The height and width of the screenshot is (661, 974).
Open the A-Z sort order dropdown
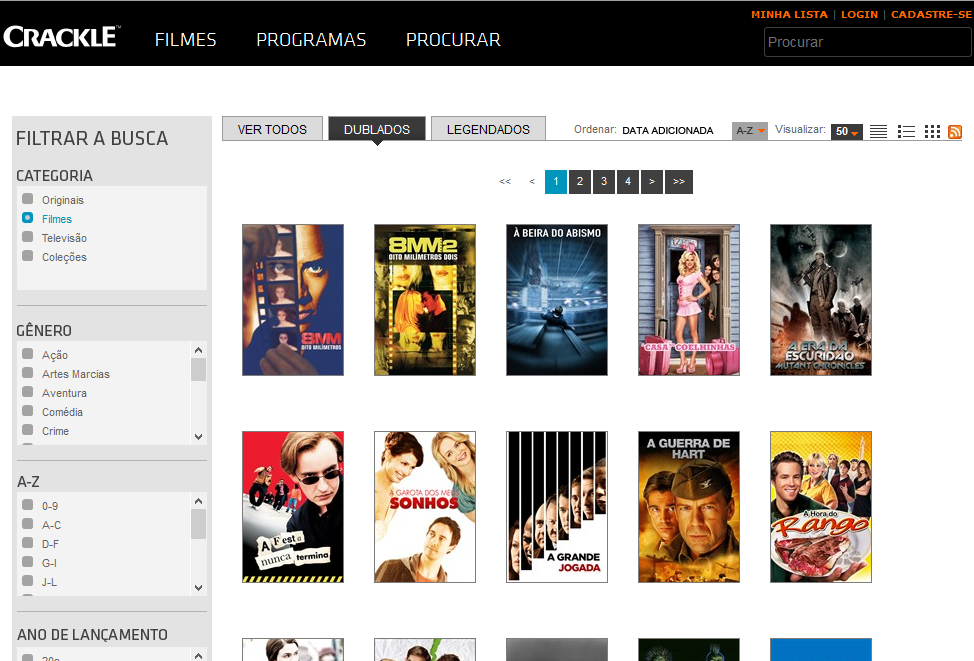[750, 130]
